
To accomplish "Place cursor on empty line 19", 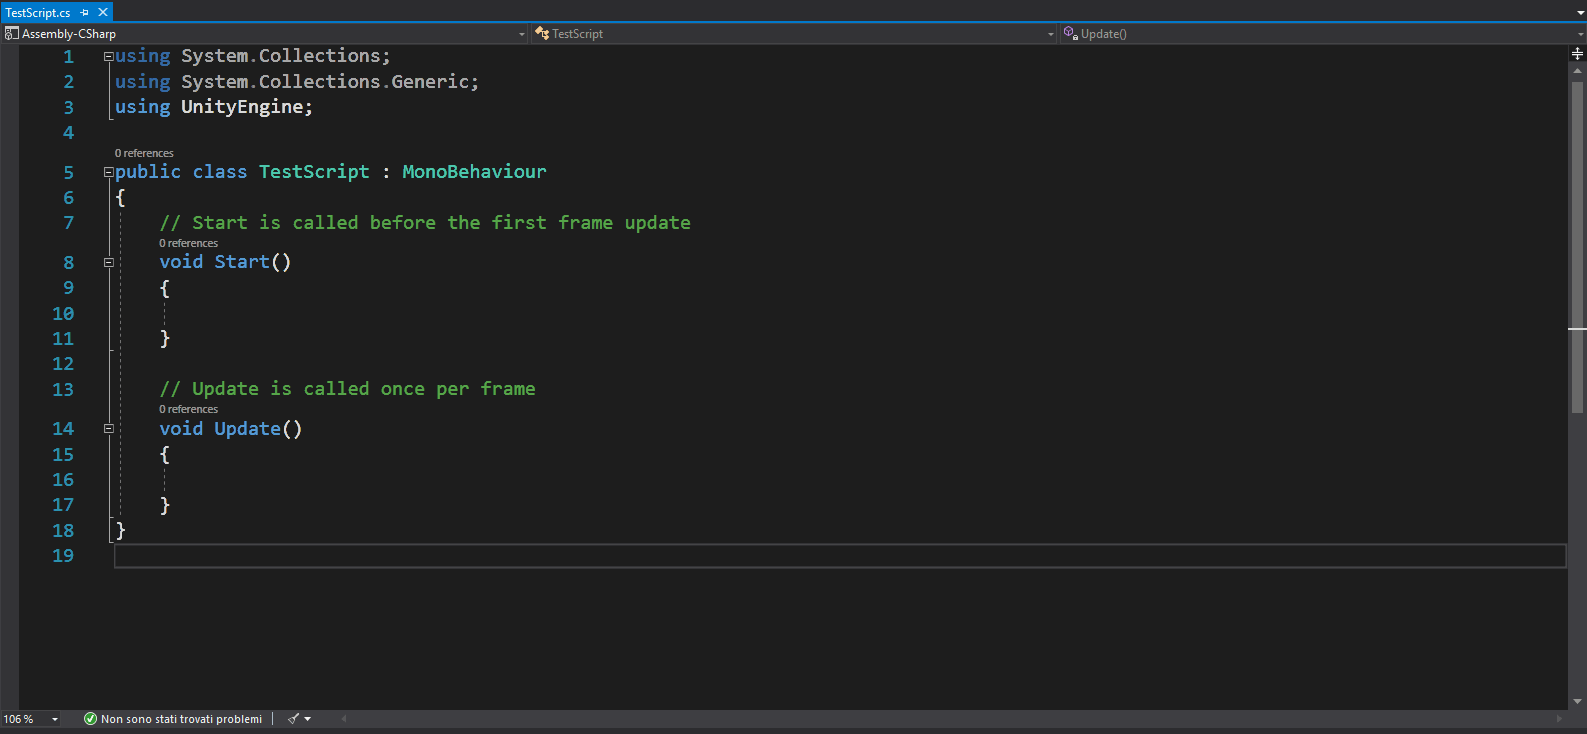I will pos(840,556).
